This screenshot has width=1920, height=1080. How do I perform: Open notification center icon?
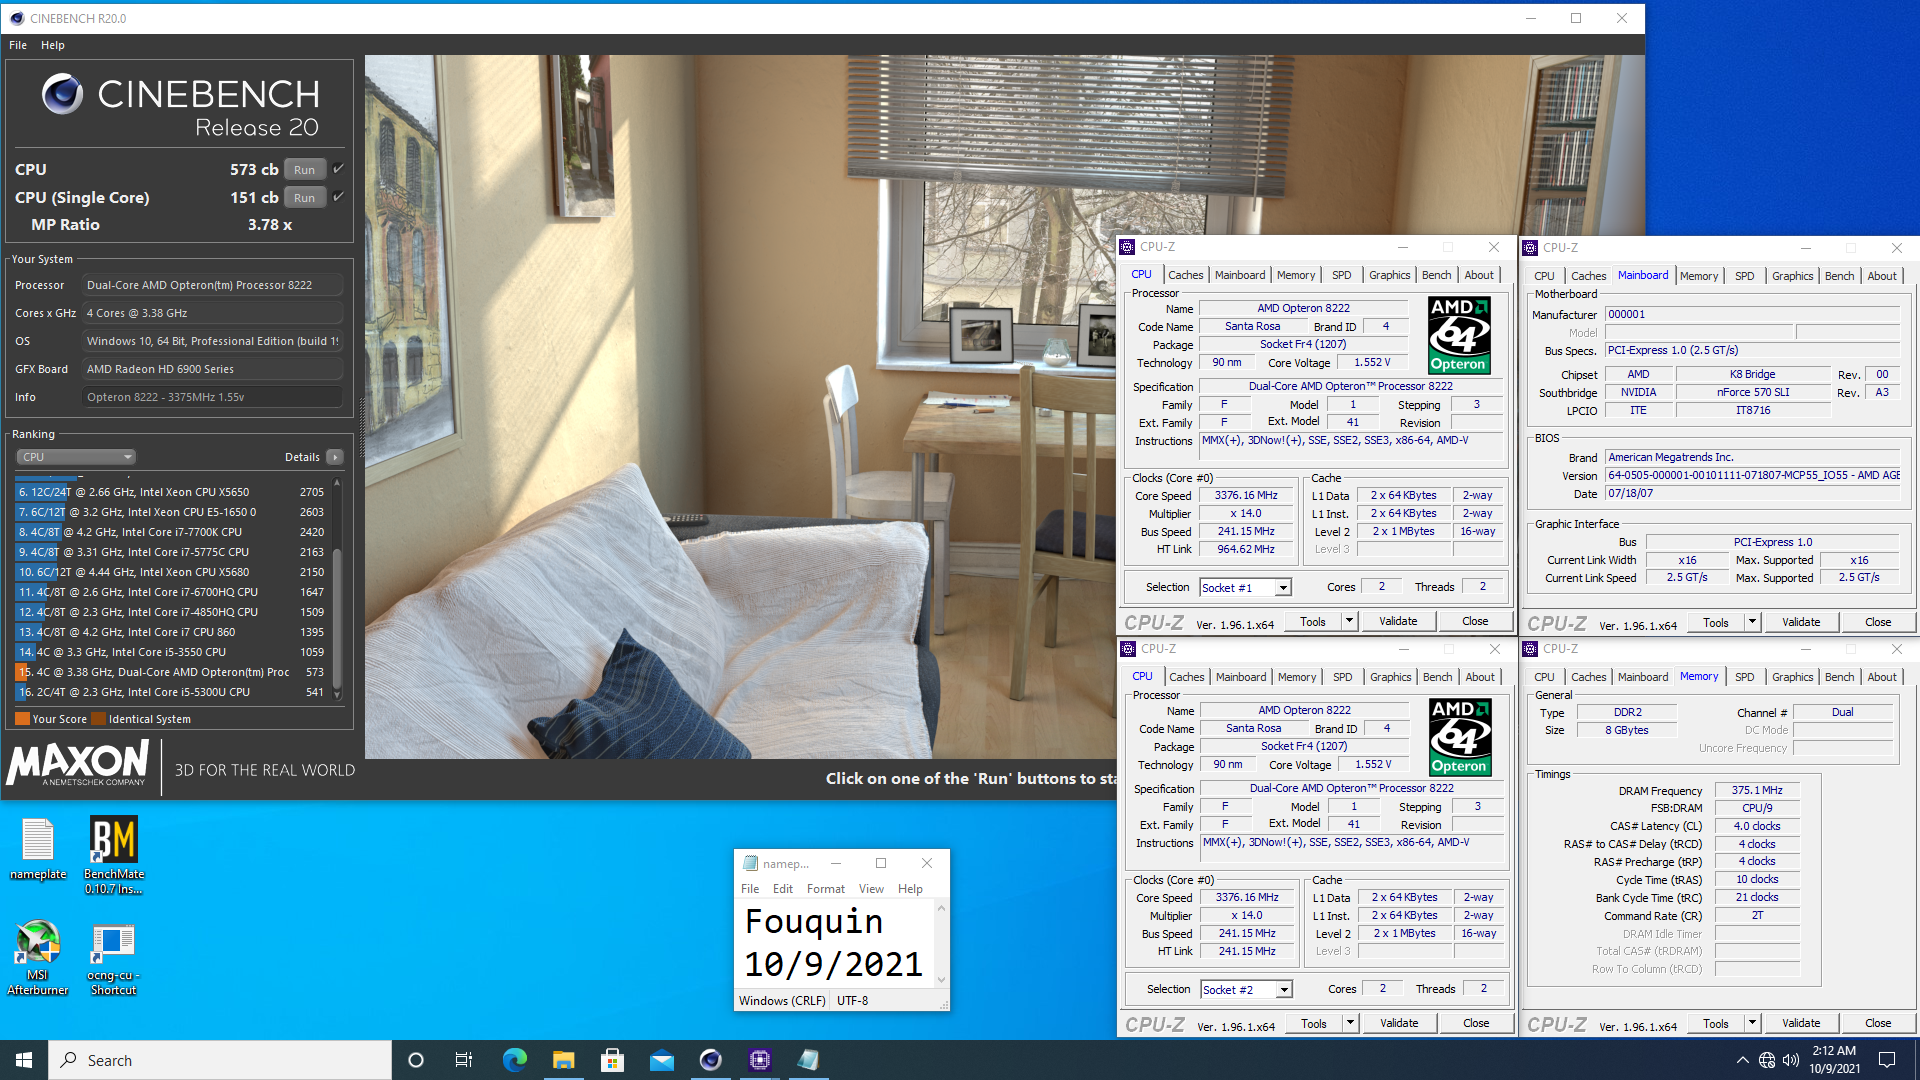[1887, 1060]
